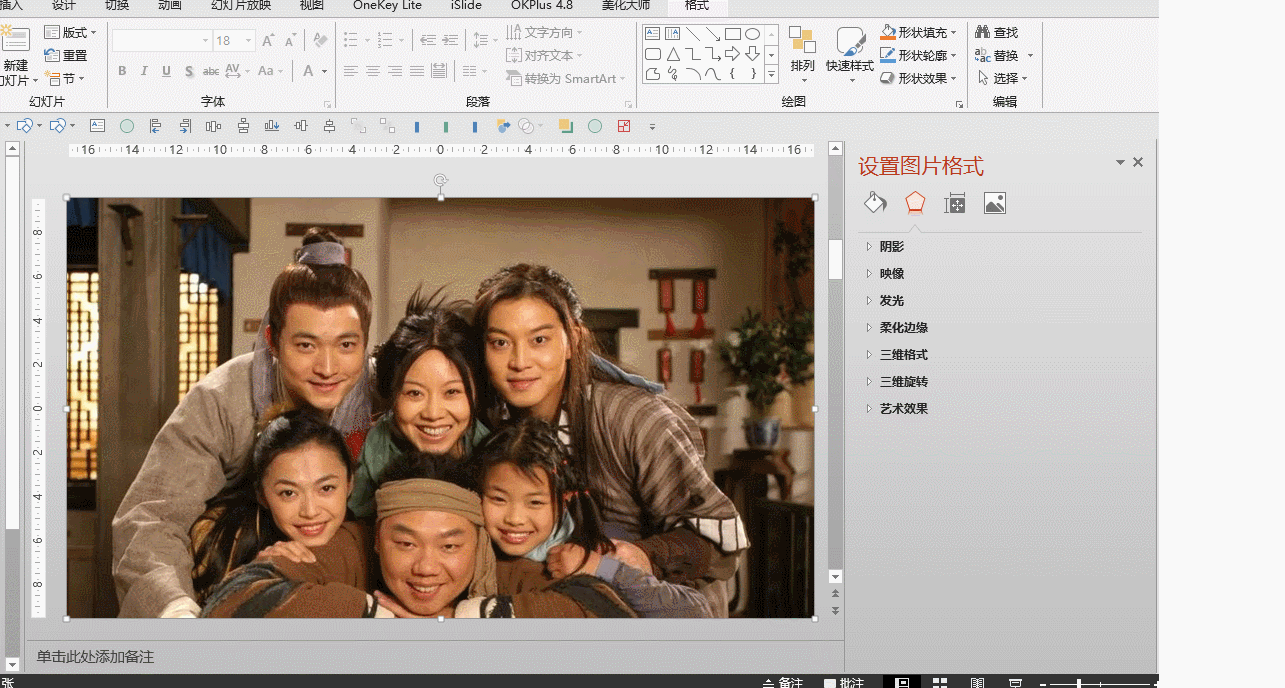Decrease font size with smaller A

coord(290,41)
